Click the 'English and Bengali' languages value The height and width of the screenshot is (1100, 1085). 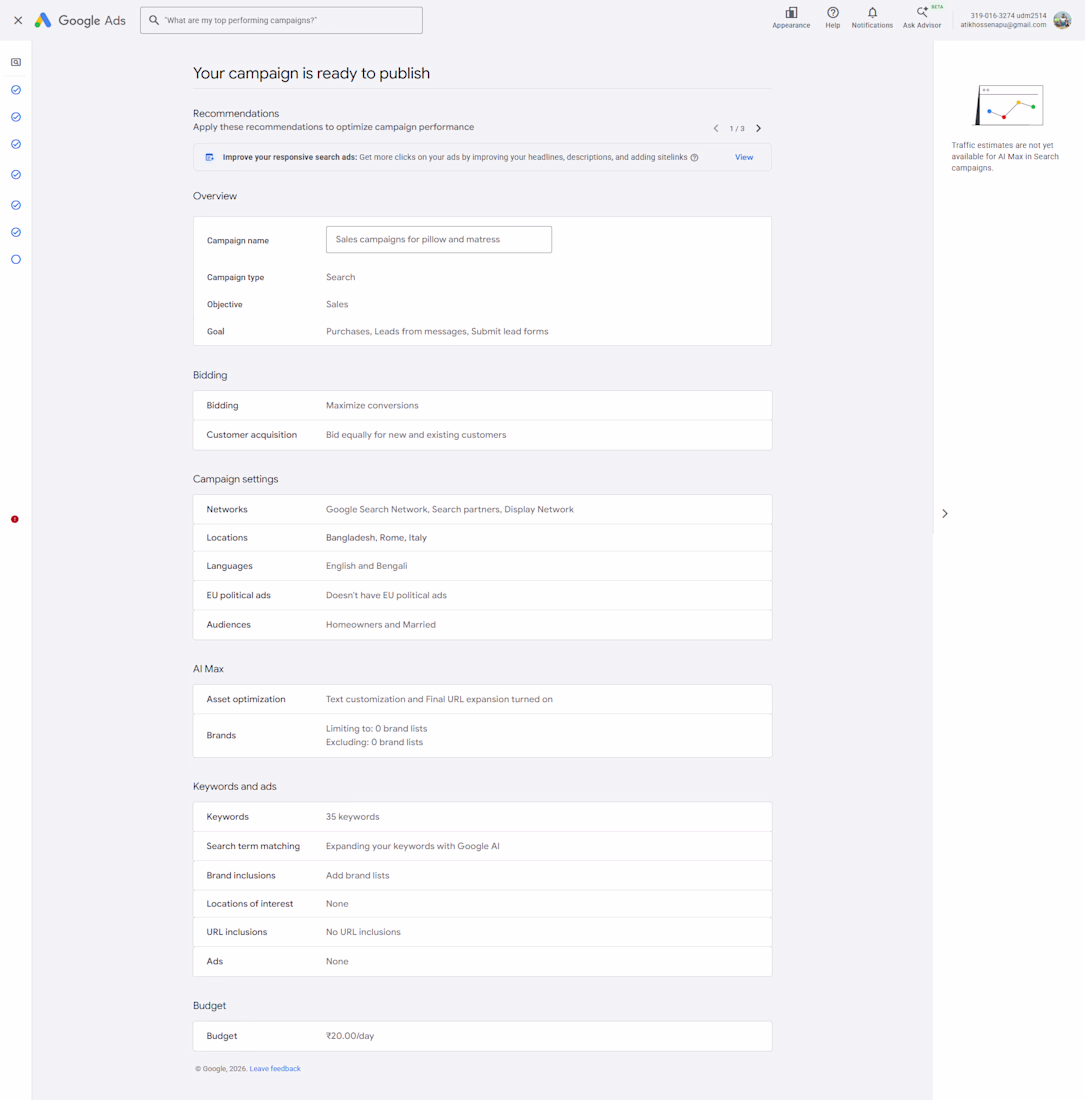click(366, 565)
